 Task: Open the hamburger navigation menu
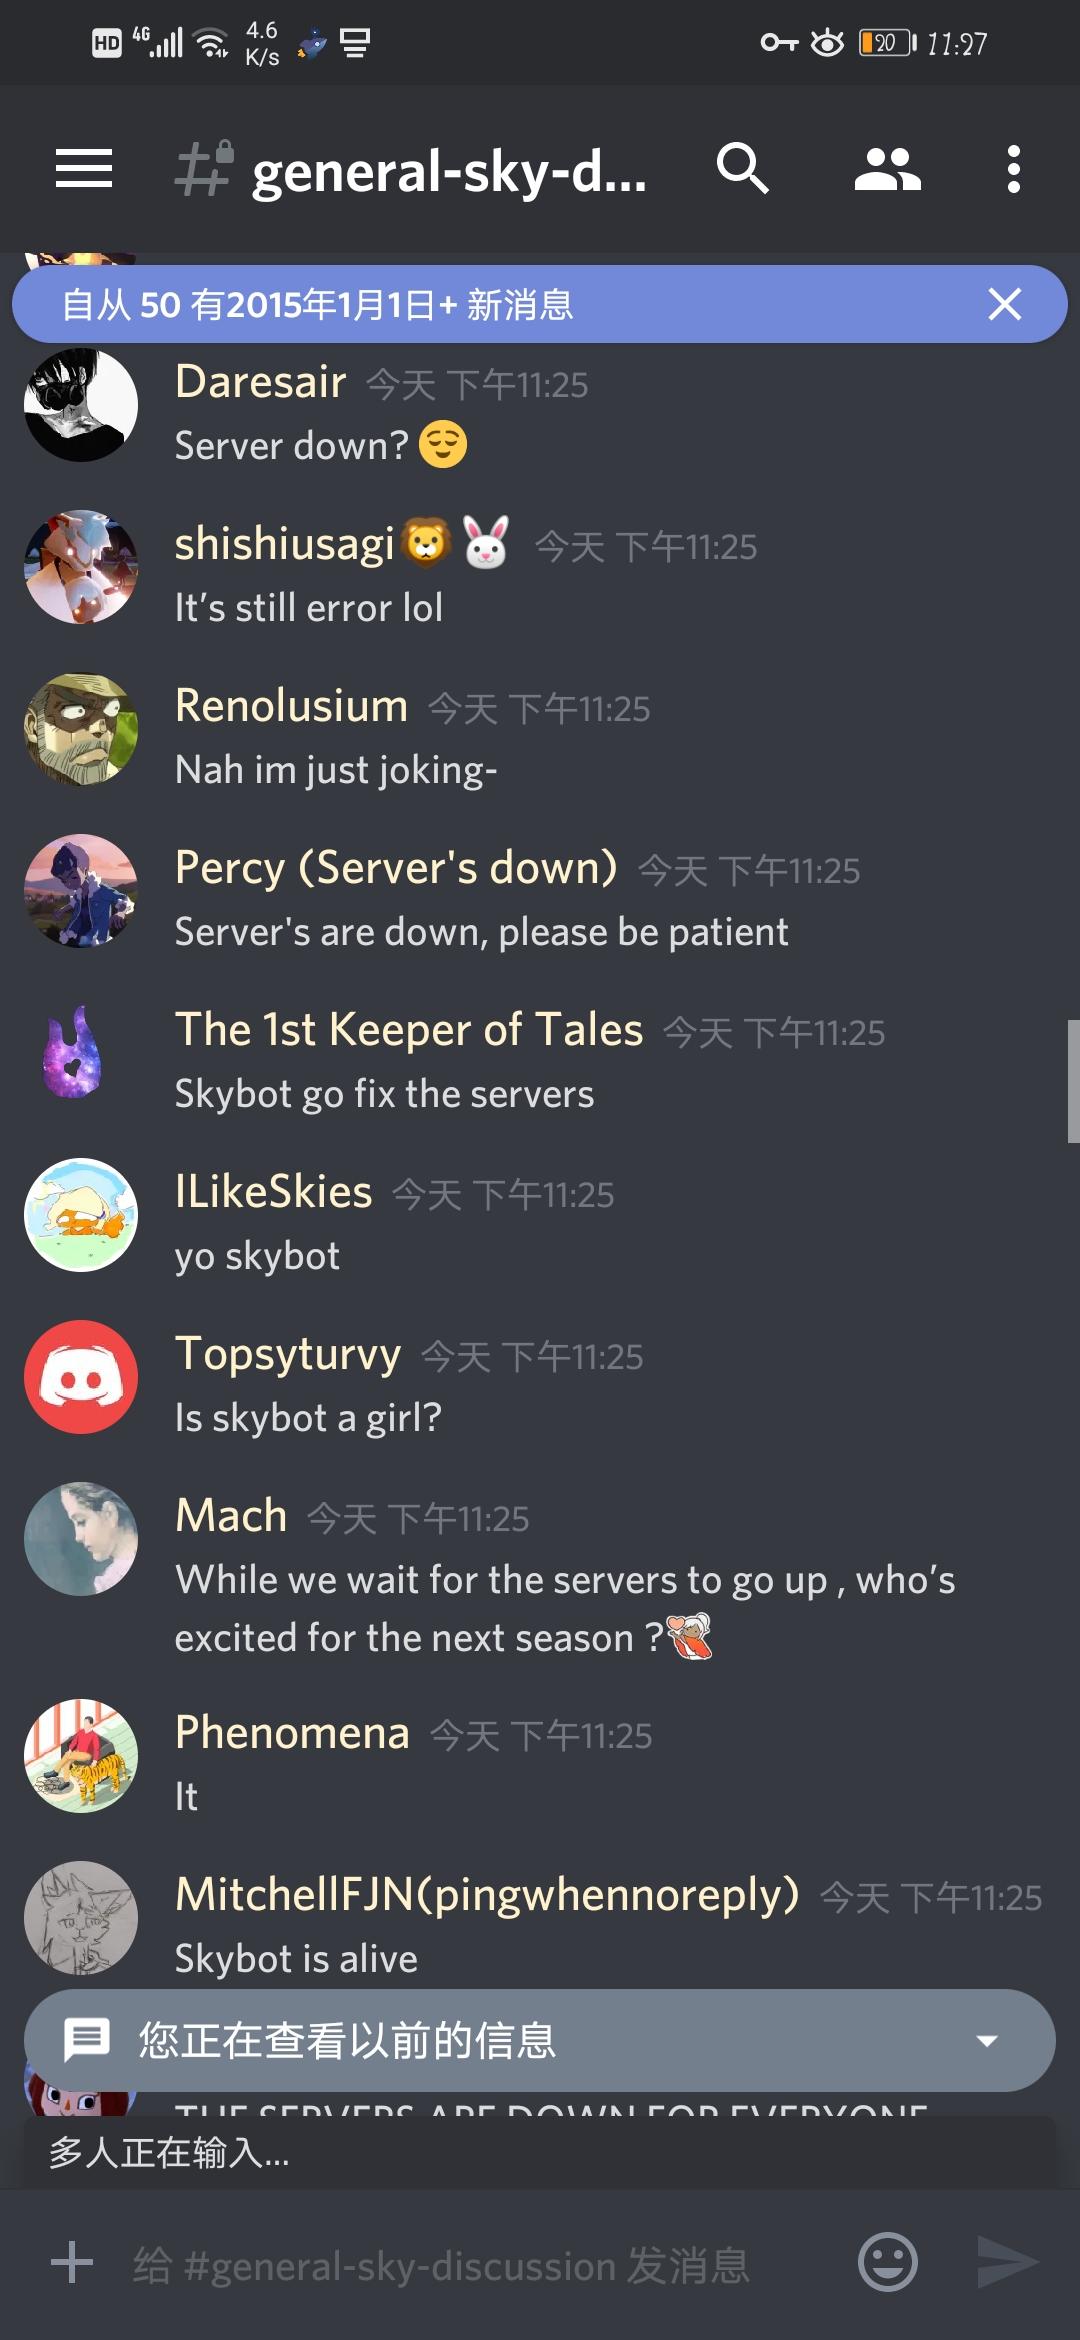84,168
